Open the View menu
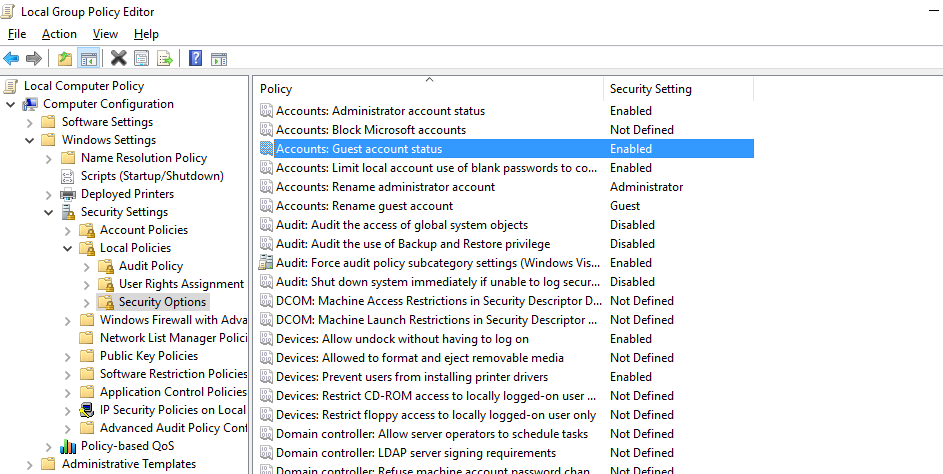Screen dimensions: 943x474 point(105,34)
